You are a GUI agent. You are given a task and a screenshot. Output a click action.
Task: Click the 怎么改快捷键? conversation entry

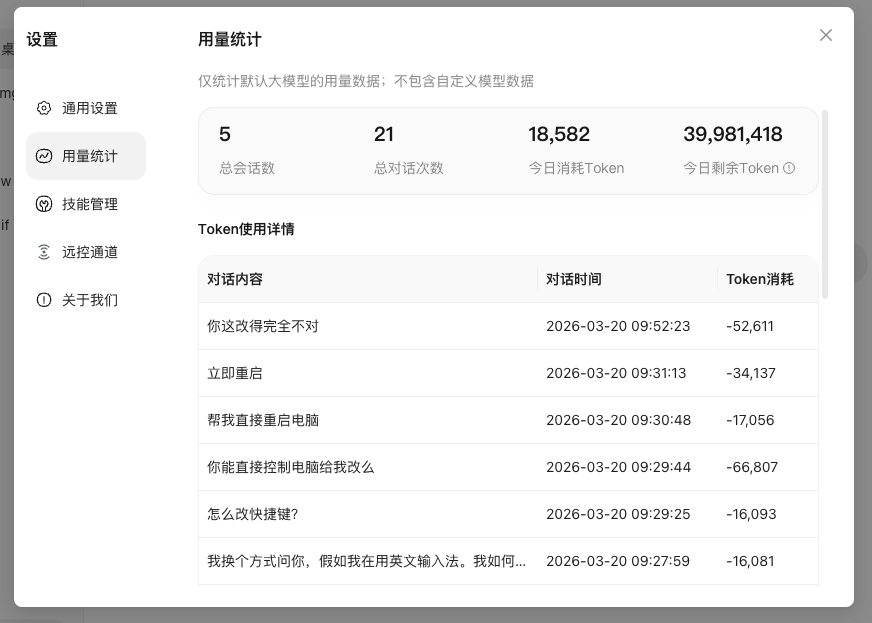(253, 514)
